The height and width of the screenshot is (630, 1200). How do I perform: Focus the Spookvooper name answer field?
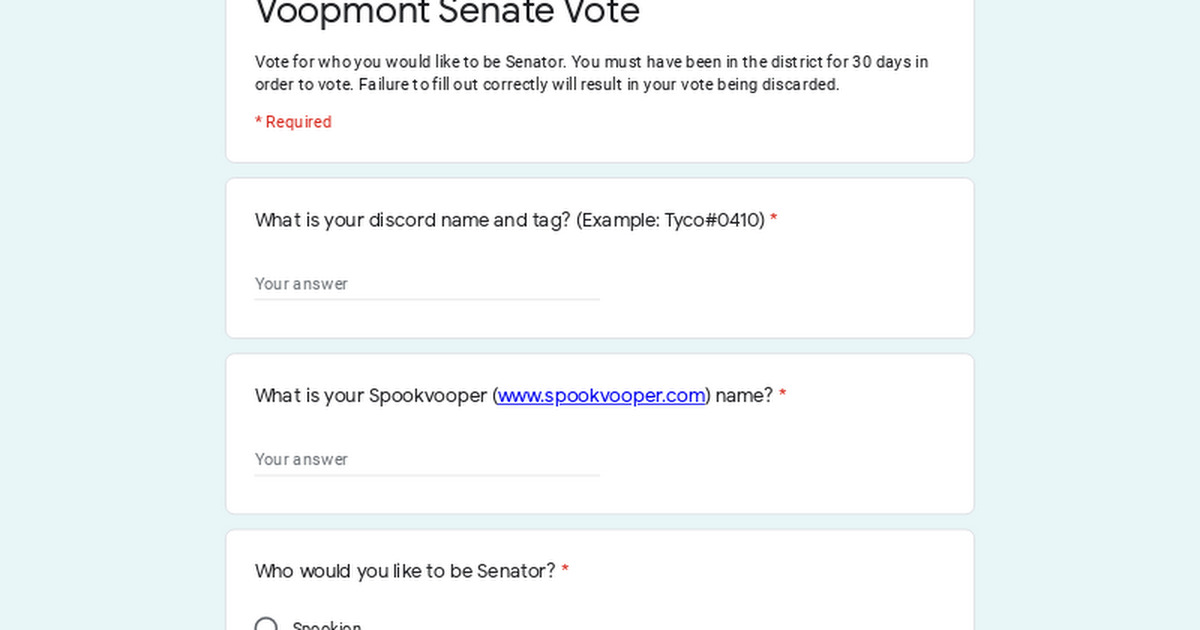[427, 460]
